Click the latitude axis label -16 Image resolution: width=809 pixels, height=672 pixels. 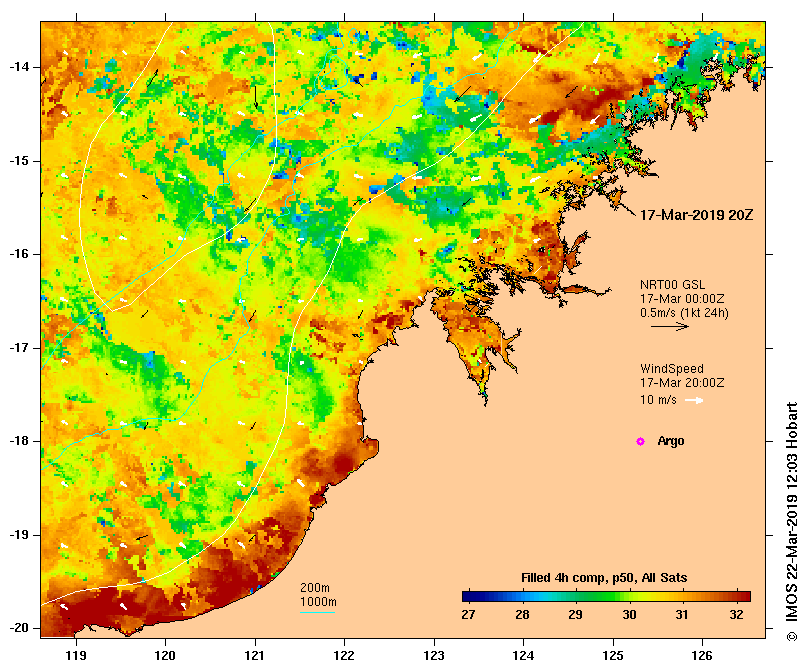pos(19,254)
